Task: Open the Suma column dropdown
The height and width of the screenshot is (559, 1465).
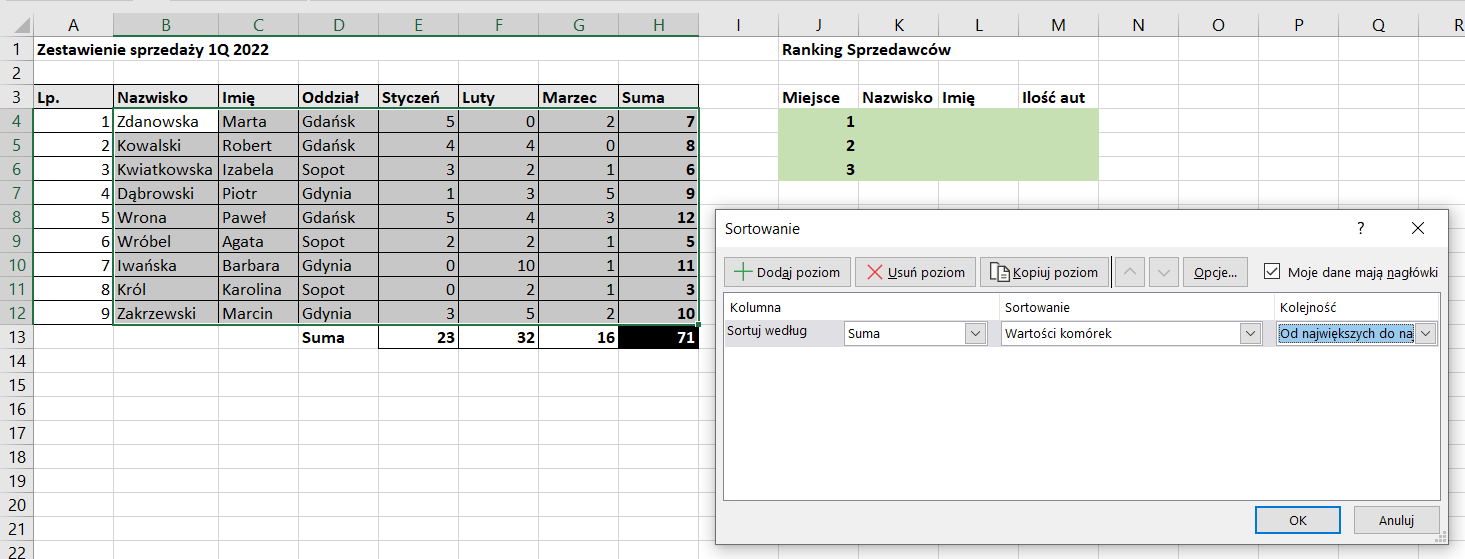Action: (976, 334)
